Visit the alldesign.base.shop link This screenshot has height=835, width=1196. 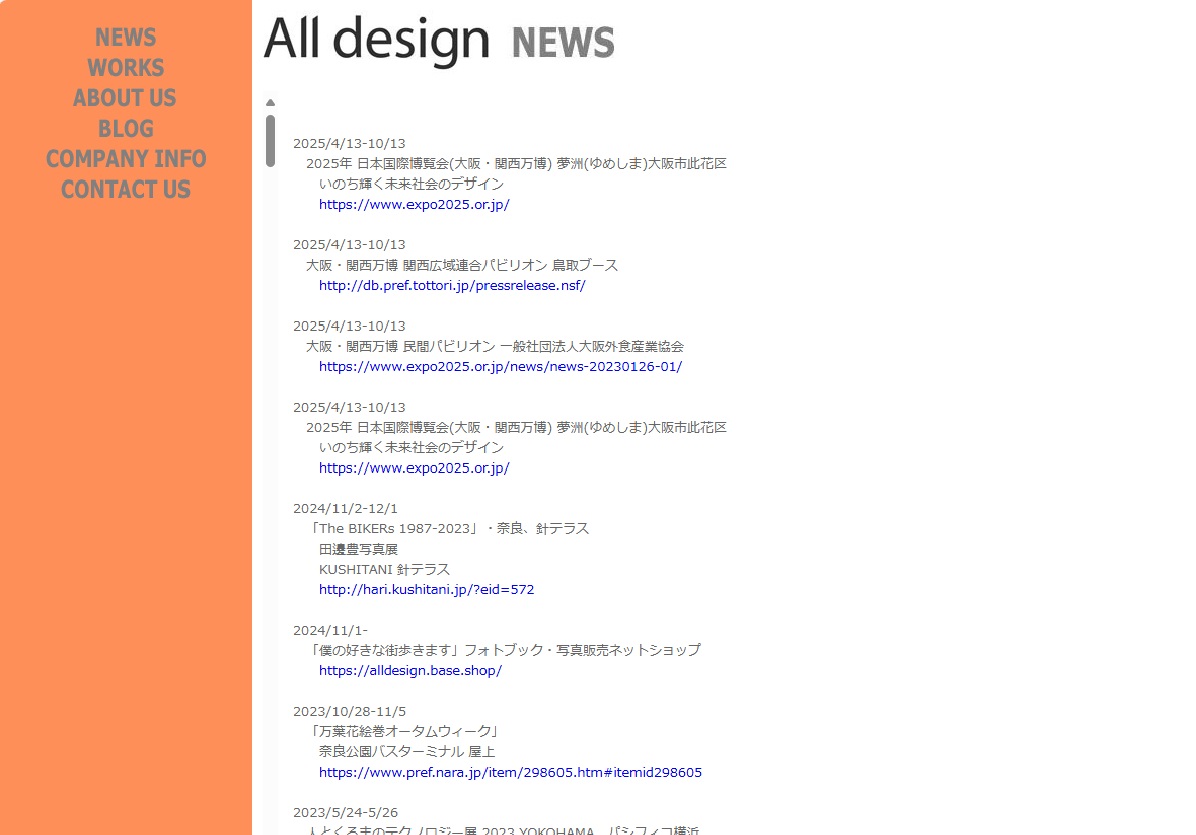(x=410, y=671)
